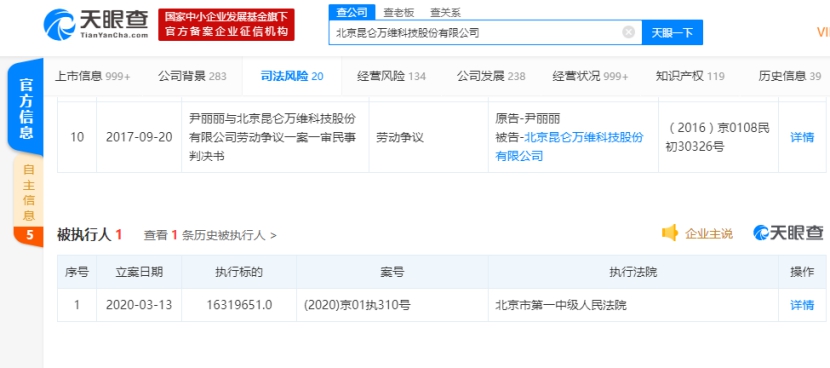Switch to the 官方信息 side tab
Viewport: 830px width, 368px height.
tap(26, 108)
